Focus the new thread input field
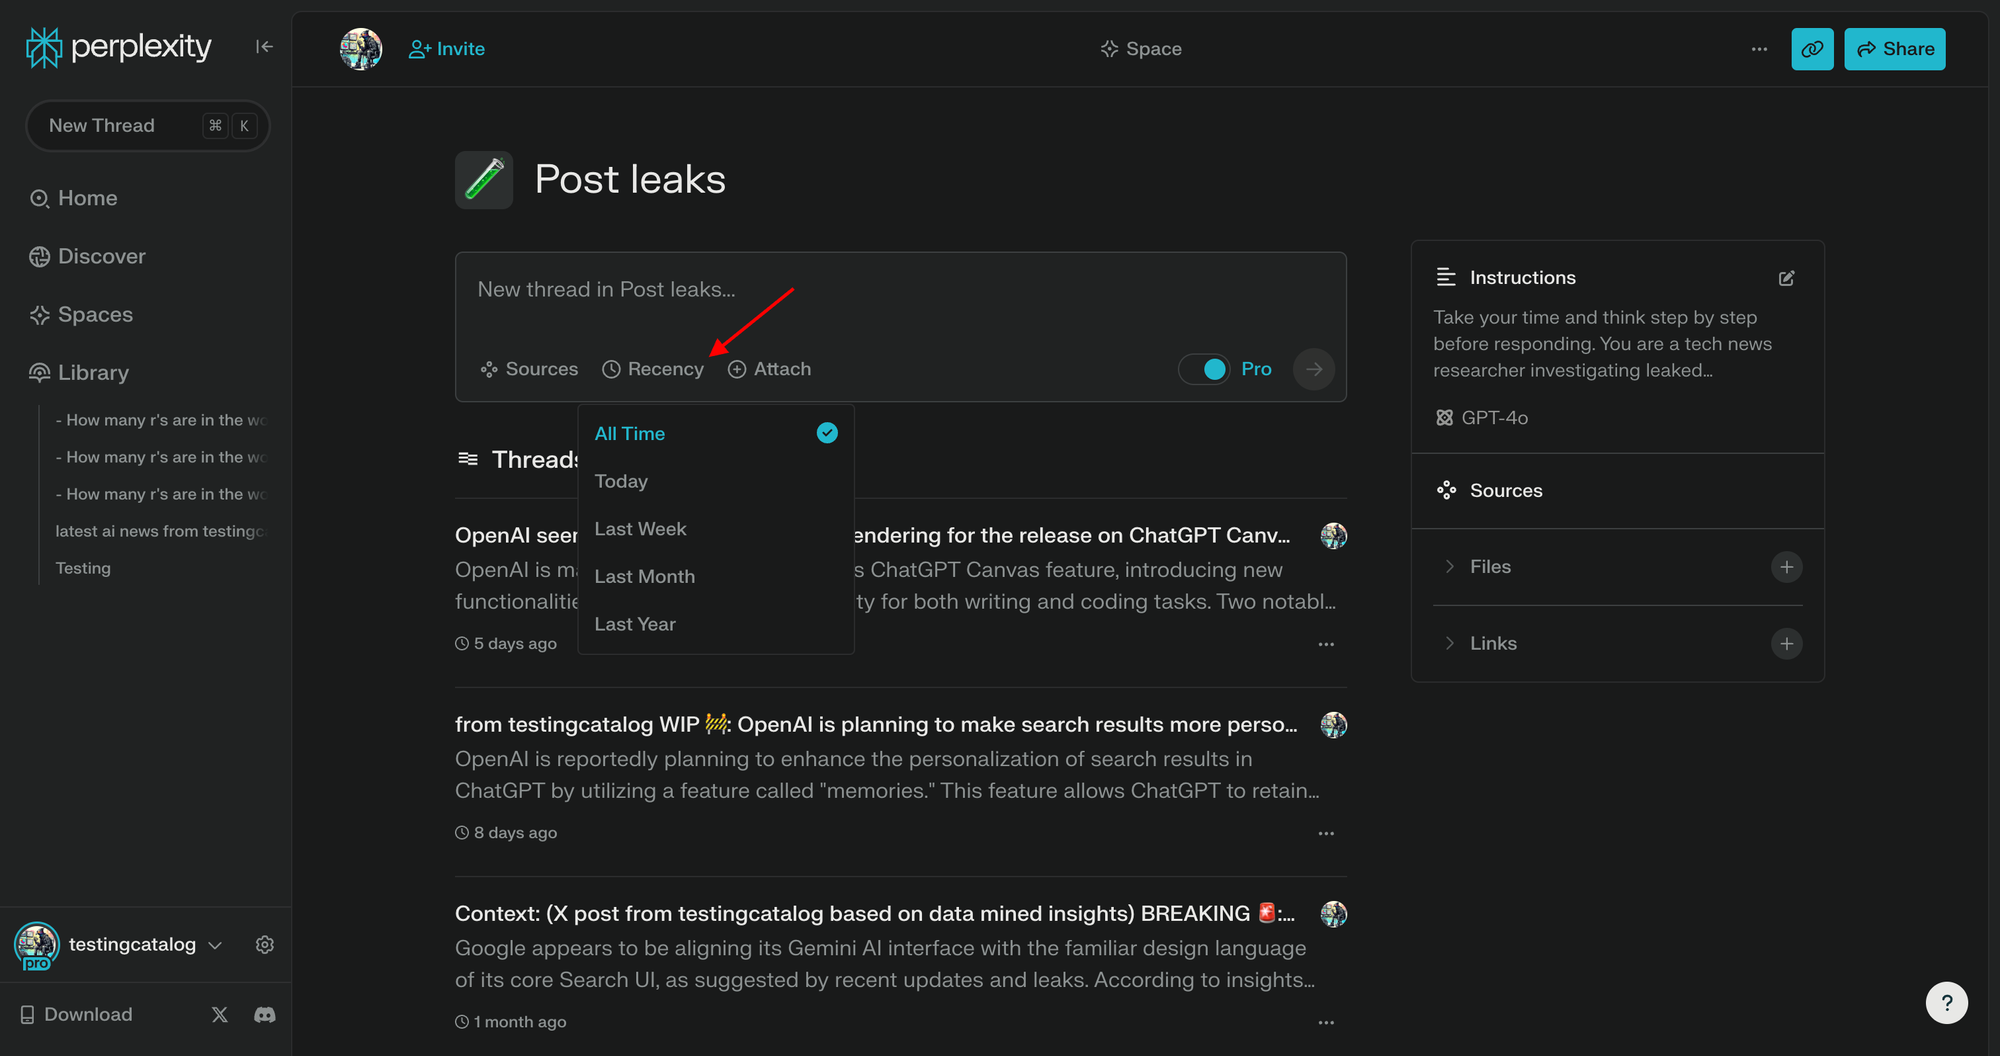Screen dimensions: 2000x1056 click(x=900, y=290)
